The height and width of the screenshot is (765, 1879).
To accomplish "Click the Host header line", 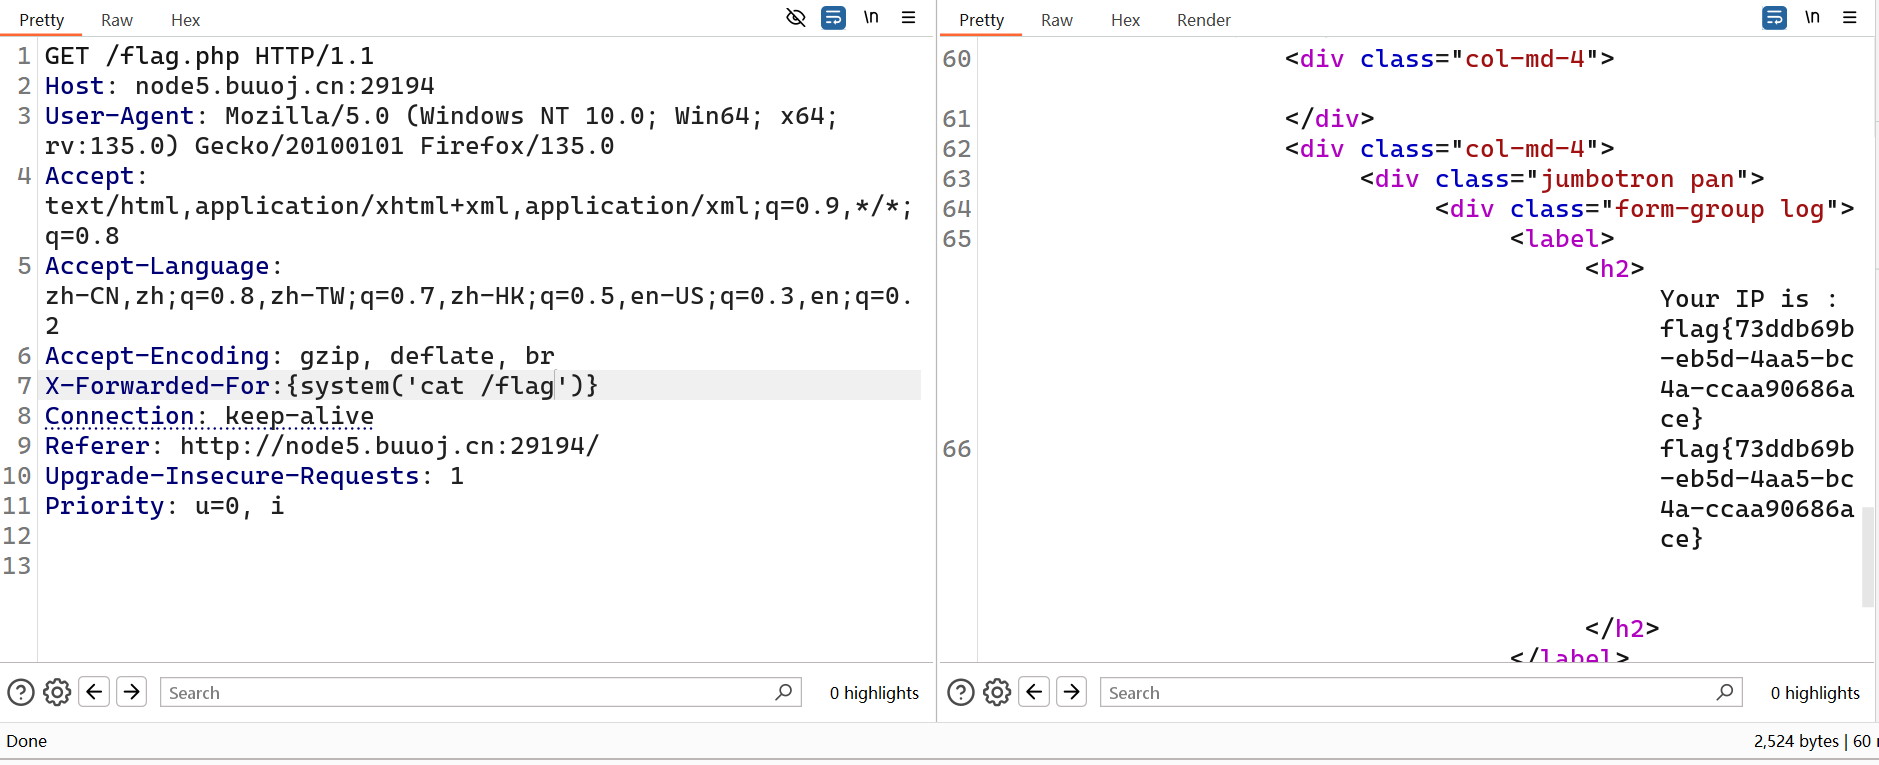I will tap(239, 86).
